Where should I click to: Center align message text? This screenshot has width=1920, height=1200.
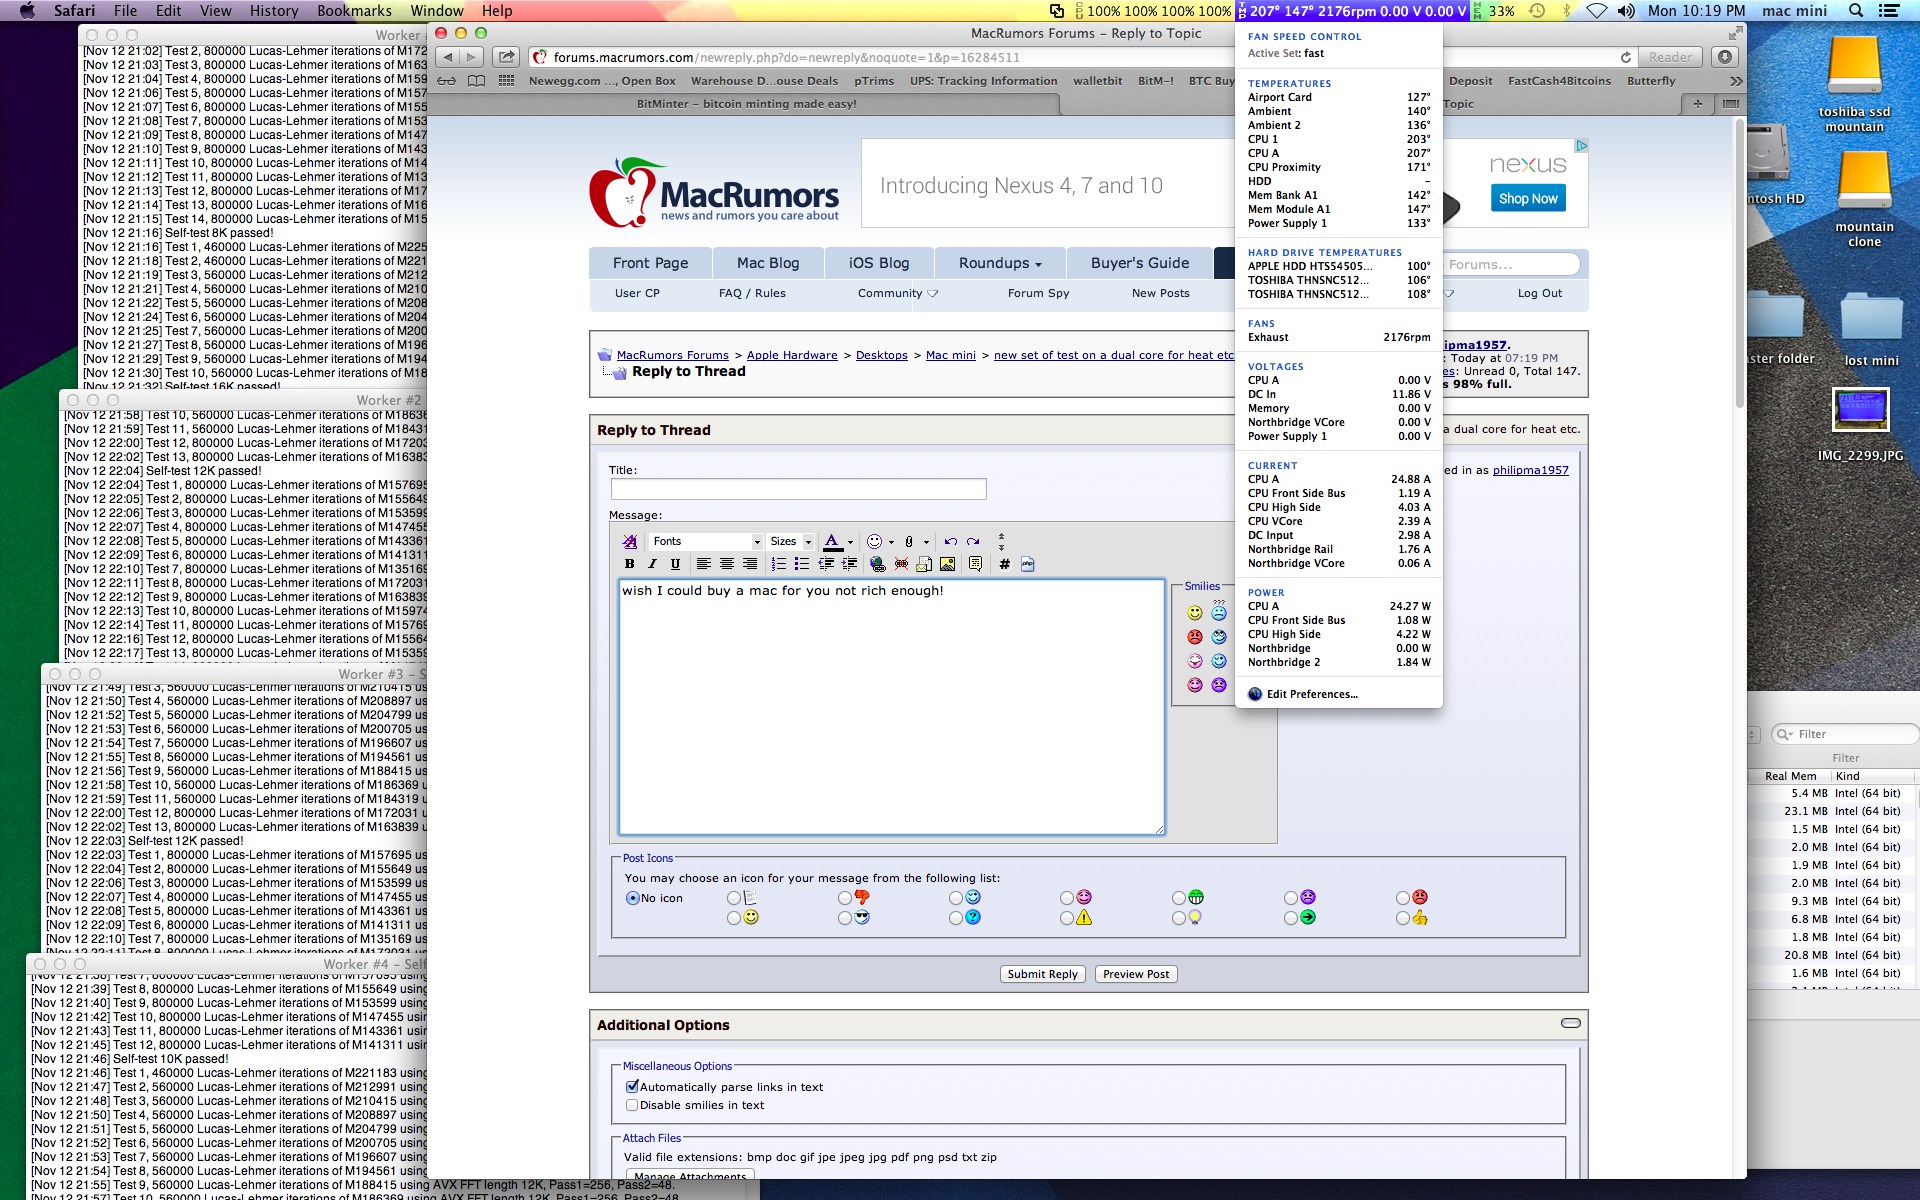click(727, 564)
